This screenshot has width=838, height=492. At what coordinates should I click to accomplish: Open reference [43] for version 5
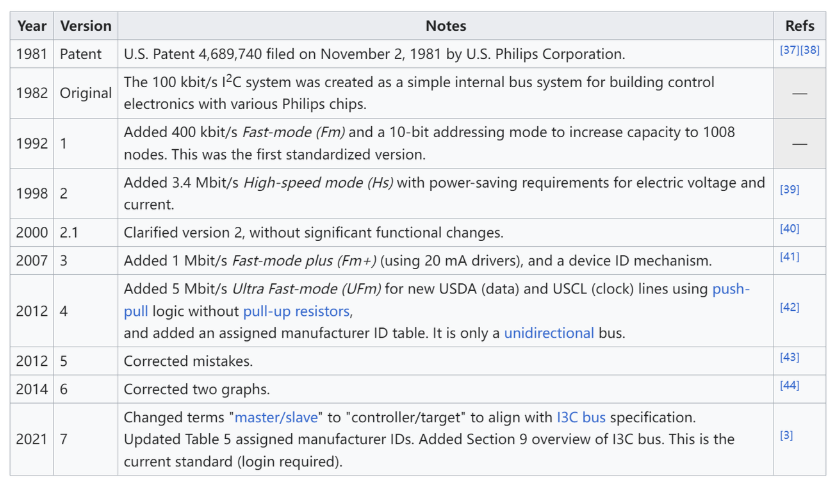(x=789, y=357)
